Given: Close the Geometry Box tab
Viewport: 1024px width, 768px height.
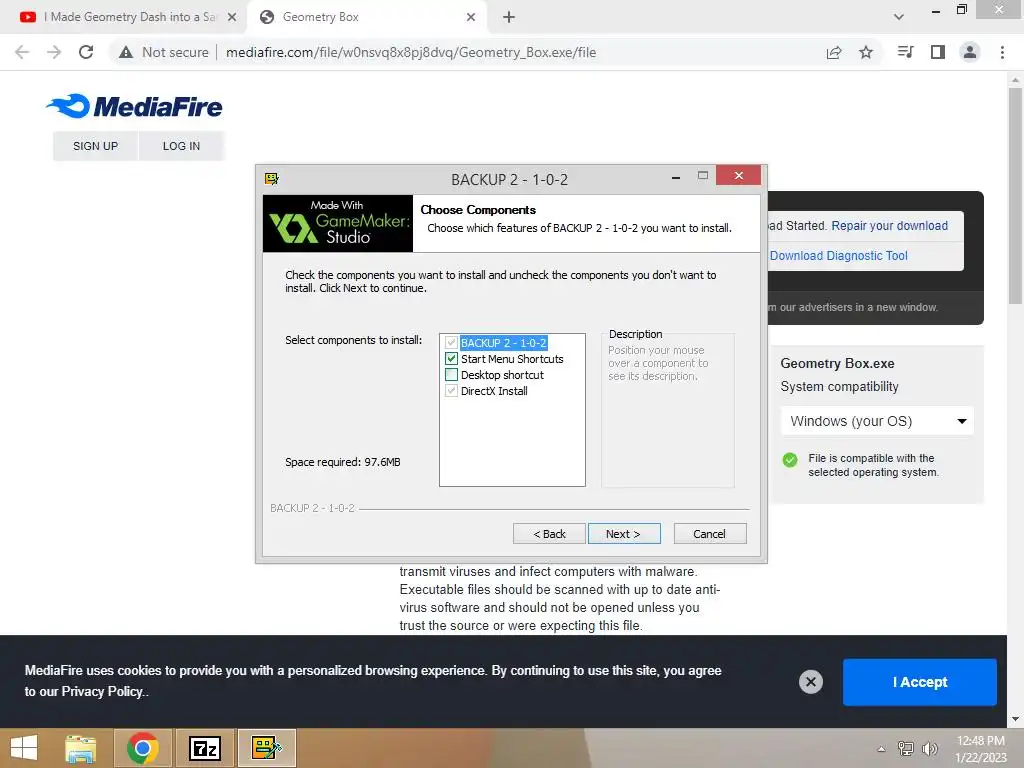Looking at the screenshot, I should tap(471, 17).
